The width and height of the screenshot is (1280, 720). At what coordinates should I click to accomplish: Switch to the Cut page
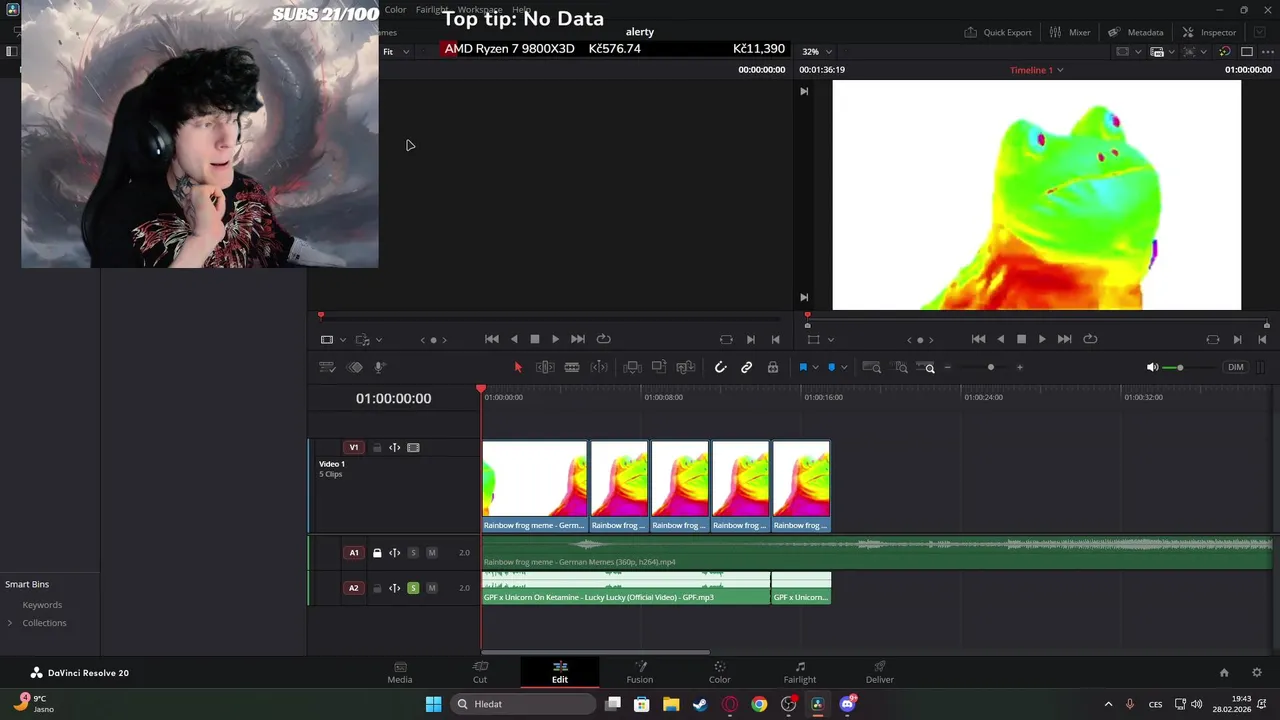point(480,672)
